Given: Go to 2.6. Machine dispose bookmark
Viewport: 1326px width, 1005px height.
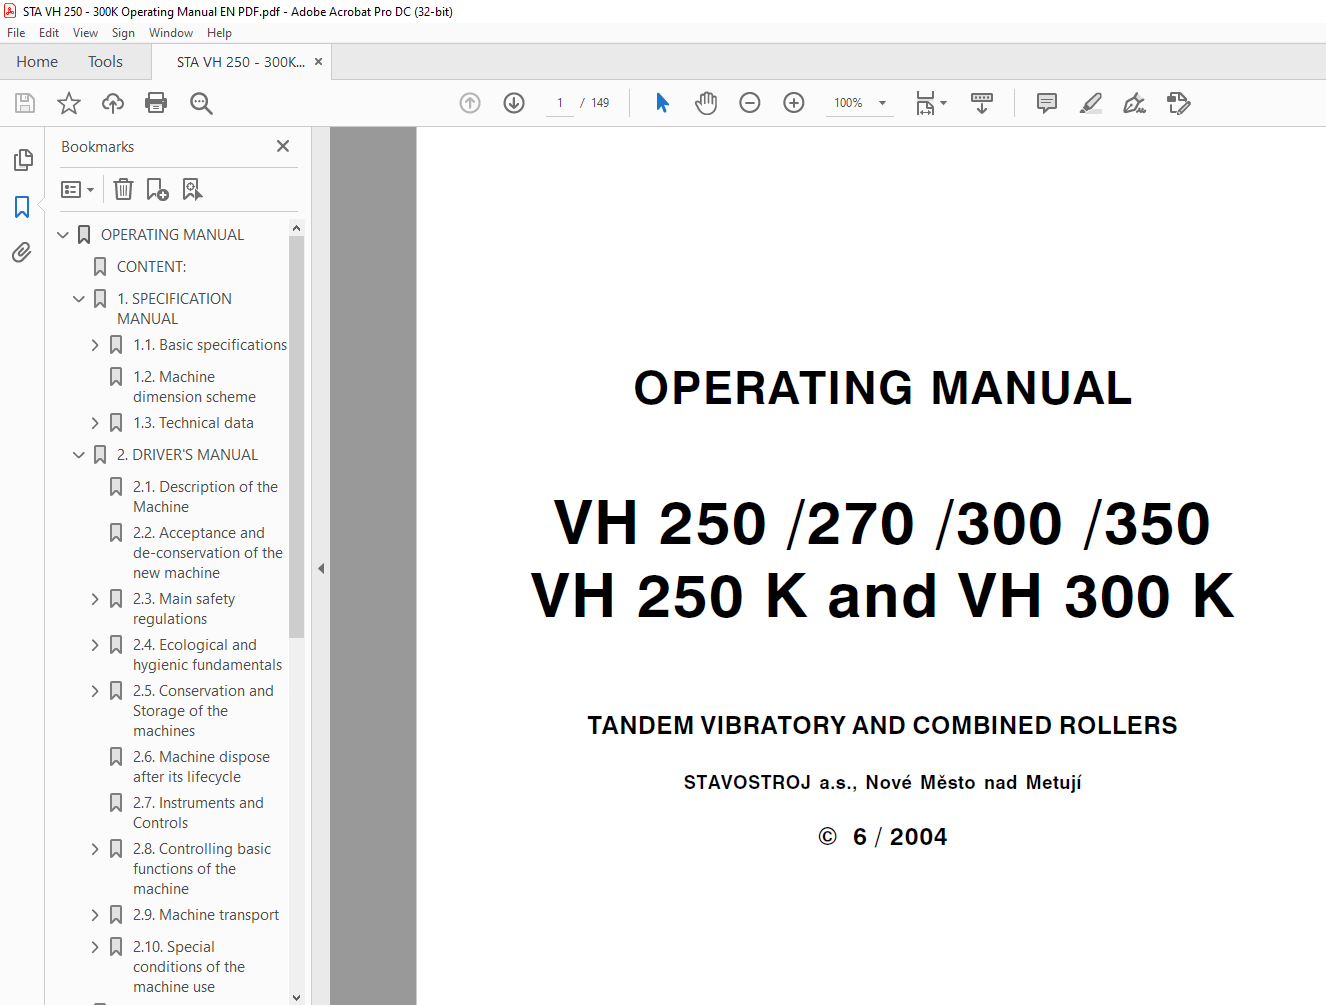Looking at the screenshot, I should 201,767.
